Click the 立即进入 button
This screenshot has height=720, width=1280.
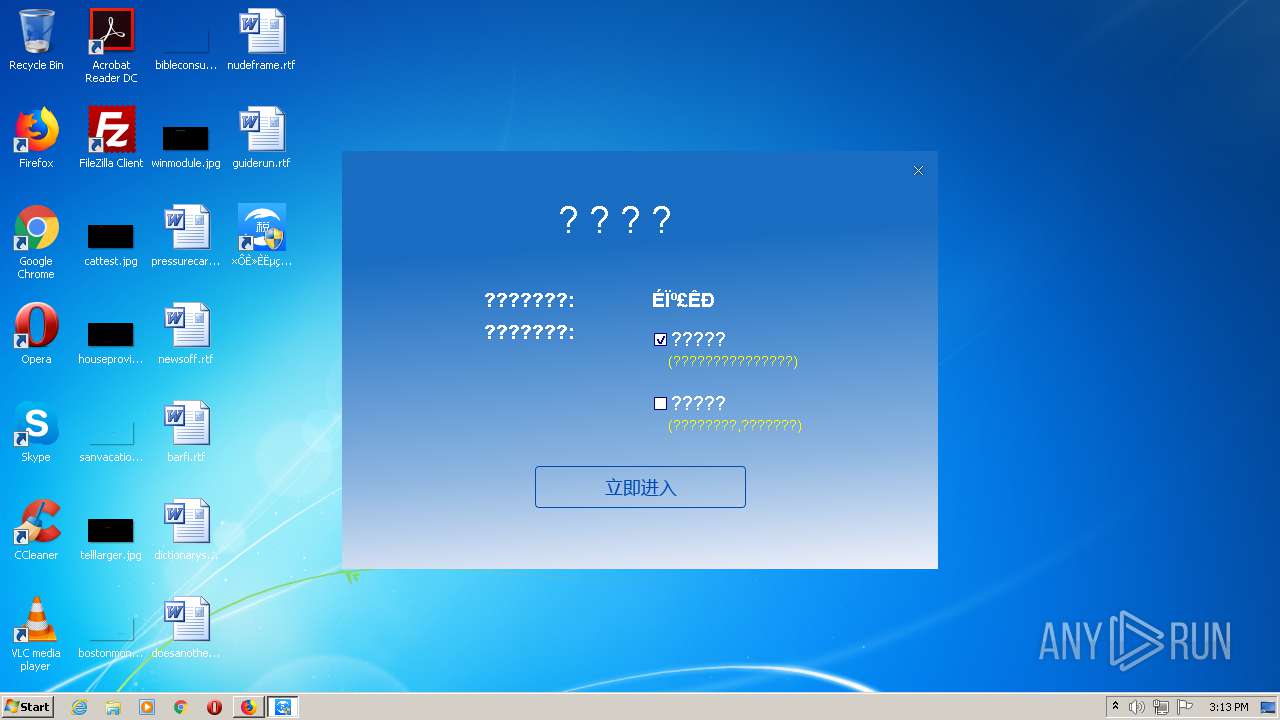[x=640, y=487]
